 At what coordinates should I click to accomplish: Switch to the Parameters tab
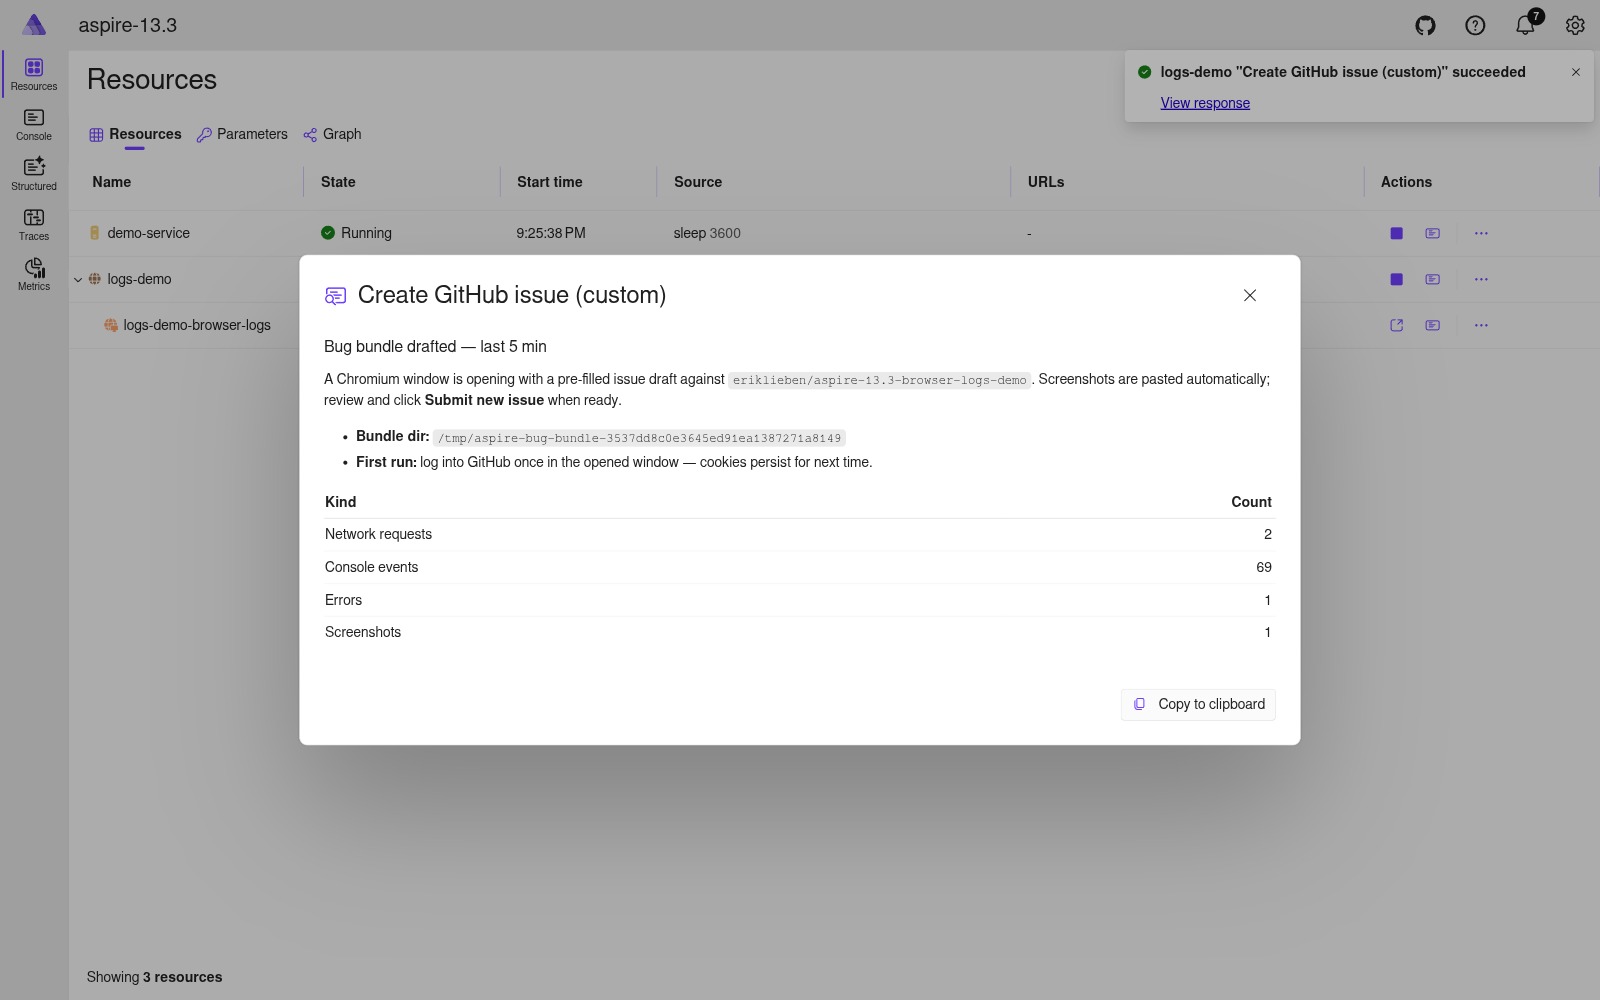click(242, 134)
